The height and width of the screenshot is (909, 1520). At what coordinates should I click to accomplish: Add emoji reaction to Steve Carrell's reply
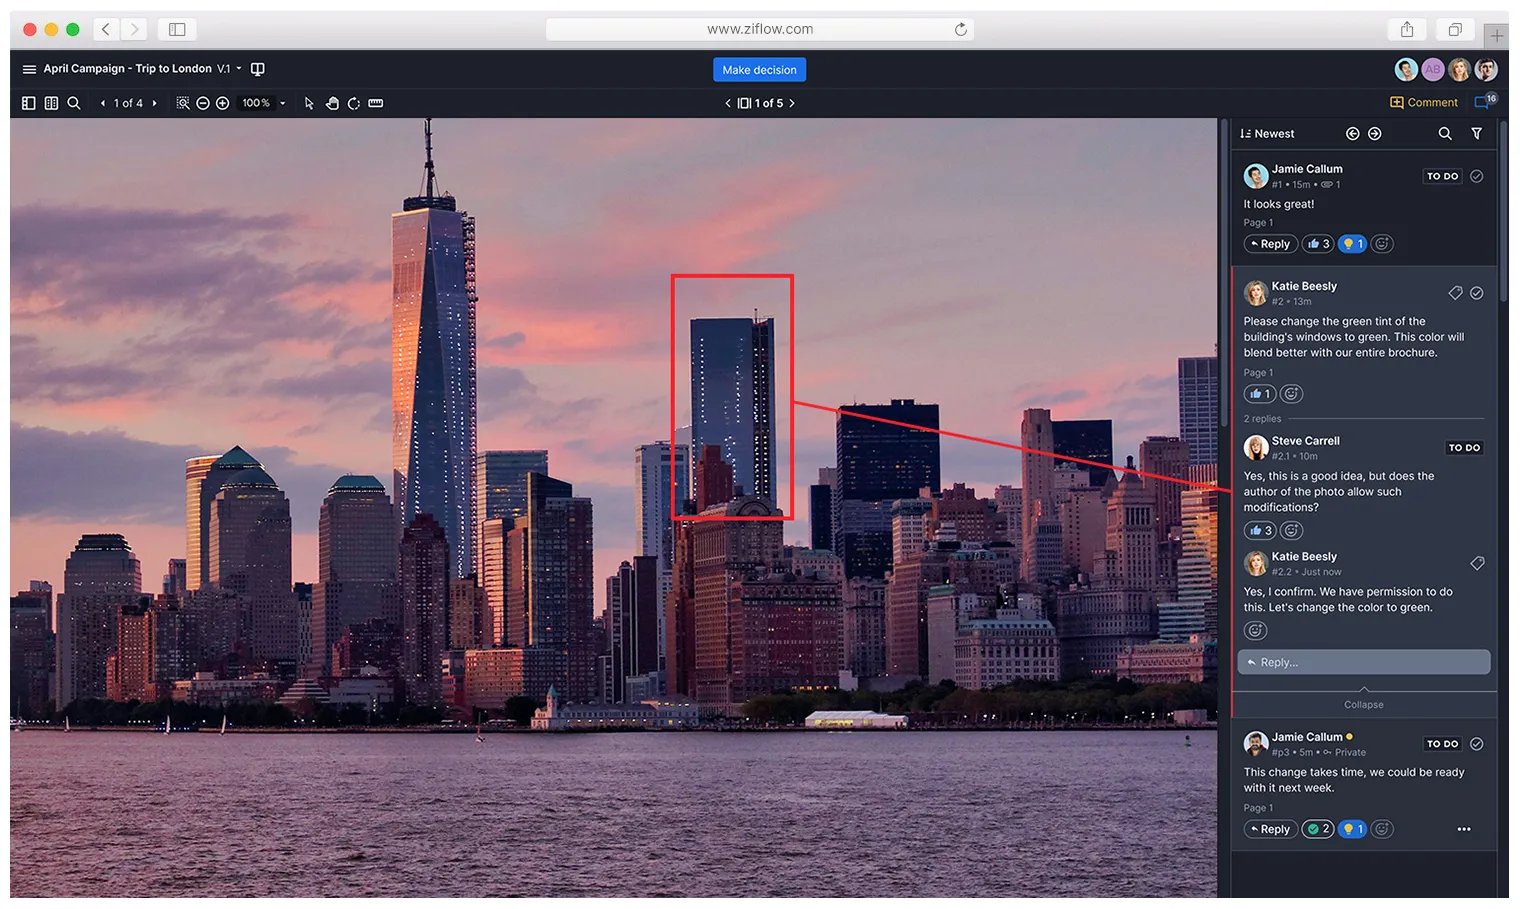click(1292, 531)
